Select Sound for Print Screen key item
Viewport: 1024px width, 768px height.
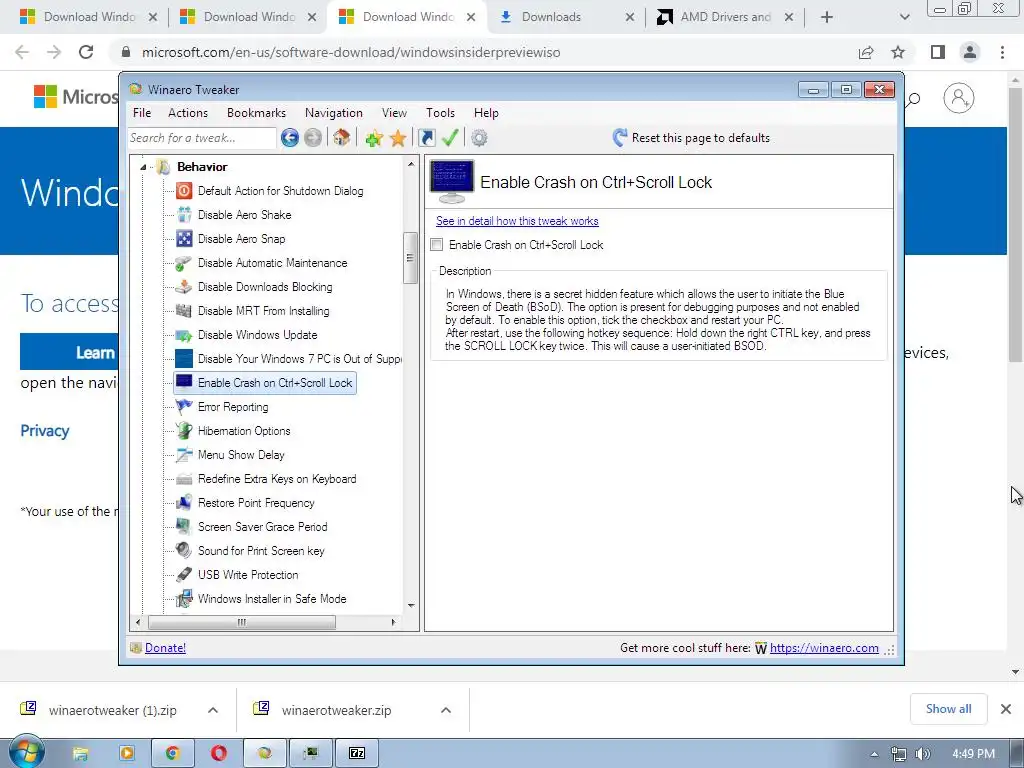click(x=261, y=551)
